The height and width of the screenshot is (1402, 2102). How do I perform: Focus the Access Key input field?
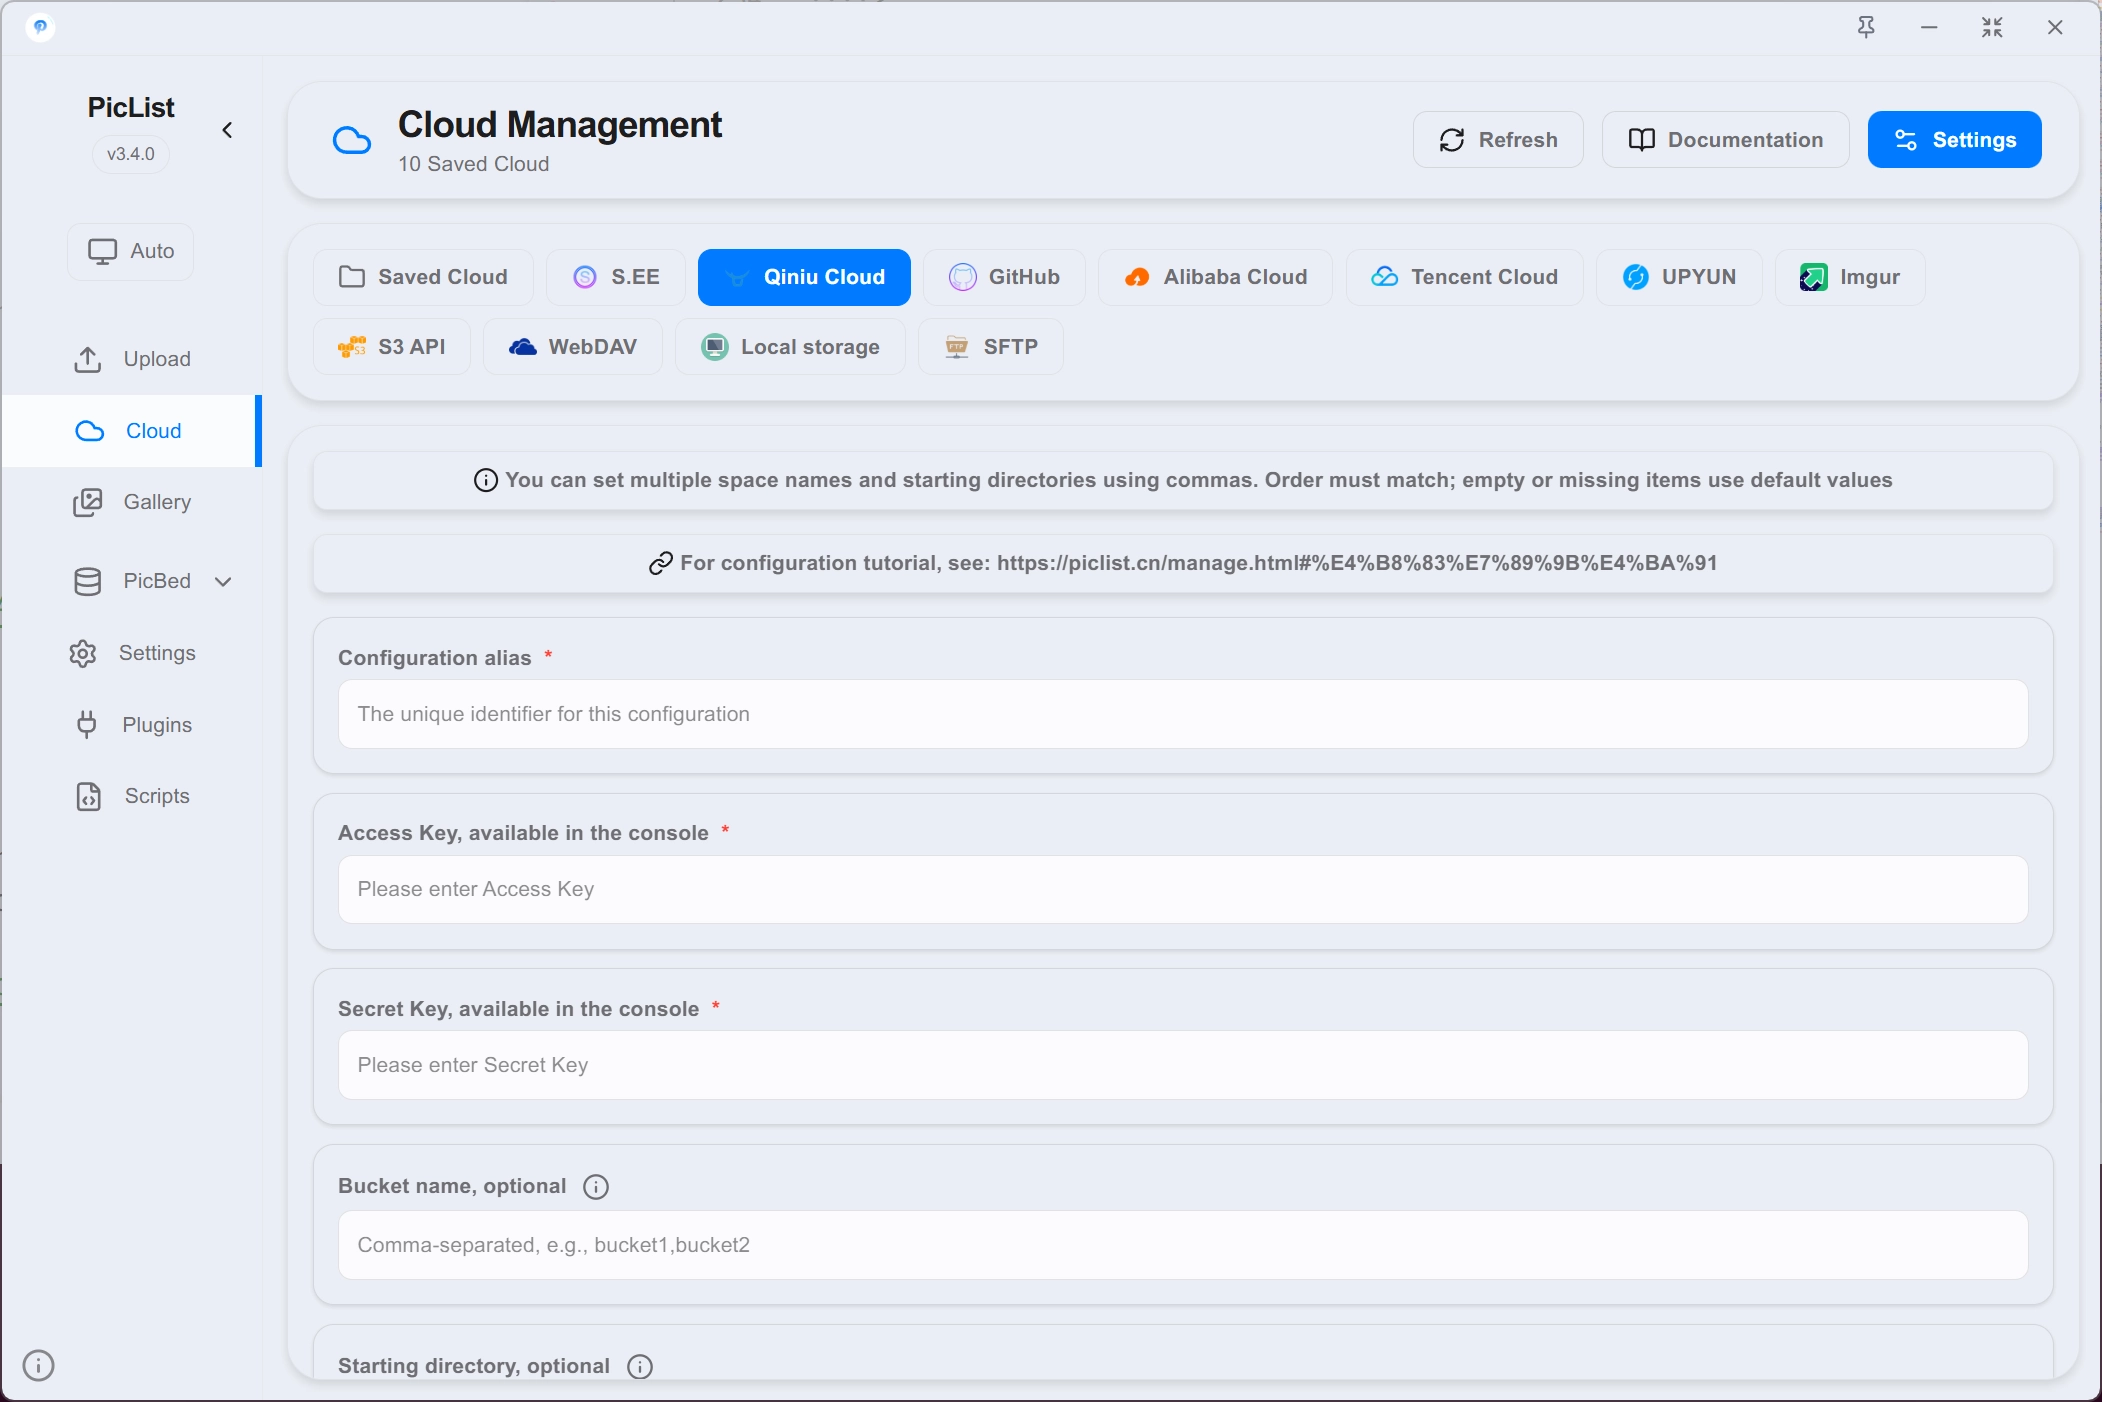point(1183,889)
